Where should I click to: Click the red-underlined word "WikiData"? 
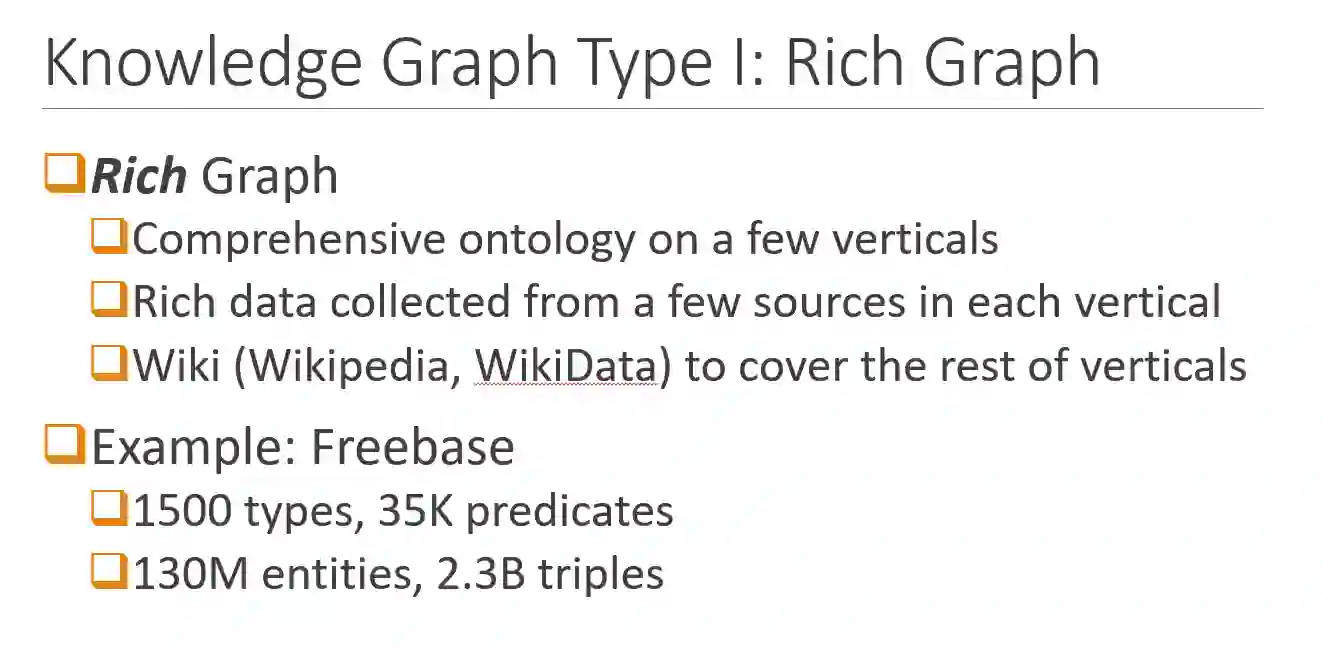(x=565, y=367)
